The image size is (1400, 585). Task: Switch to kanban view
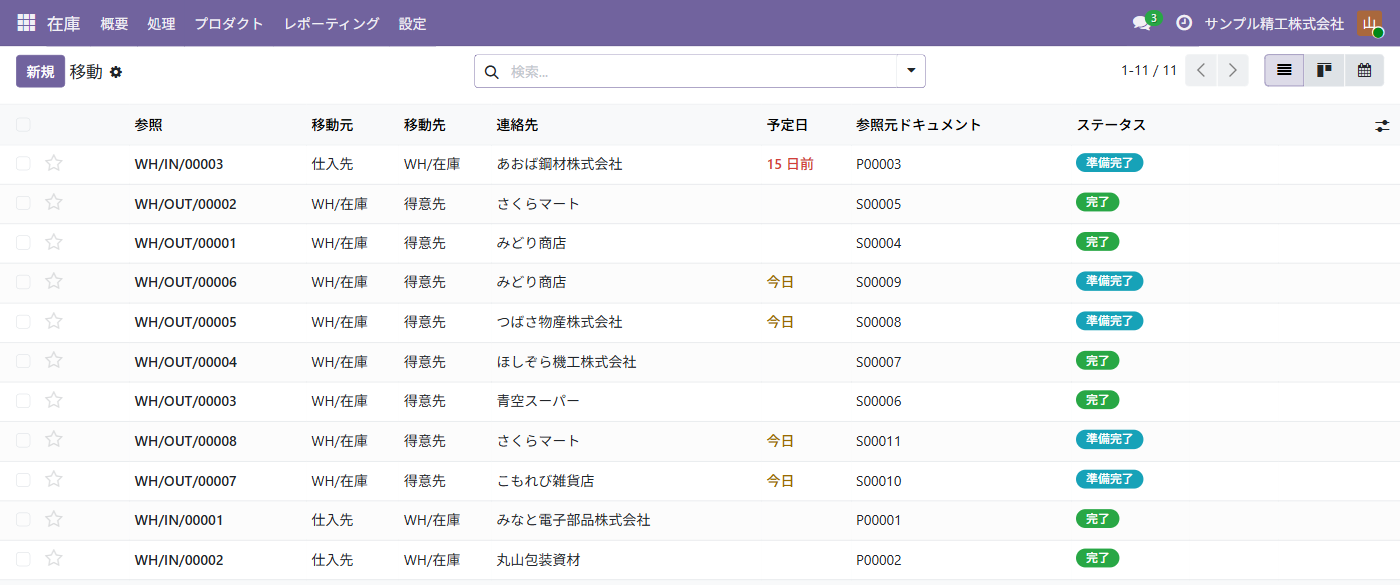(x=1324, y=71)
